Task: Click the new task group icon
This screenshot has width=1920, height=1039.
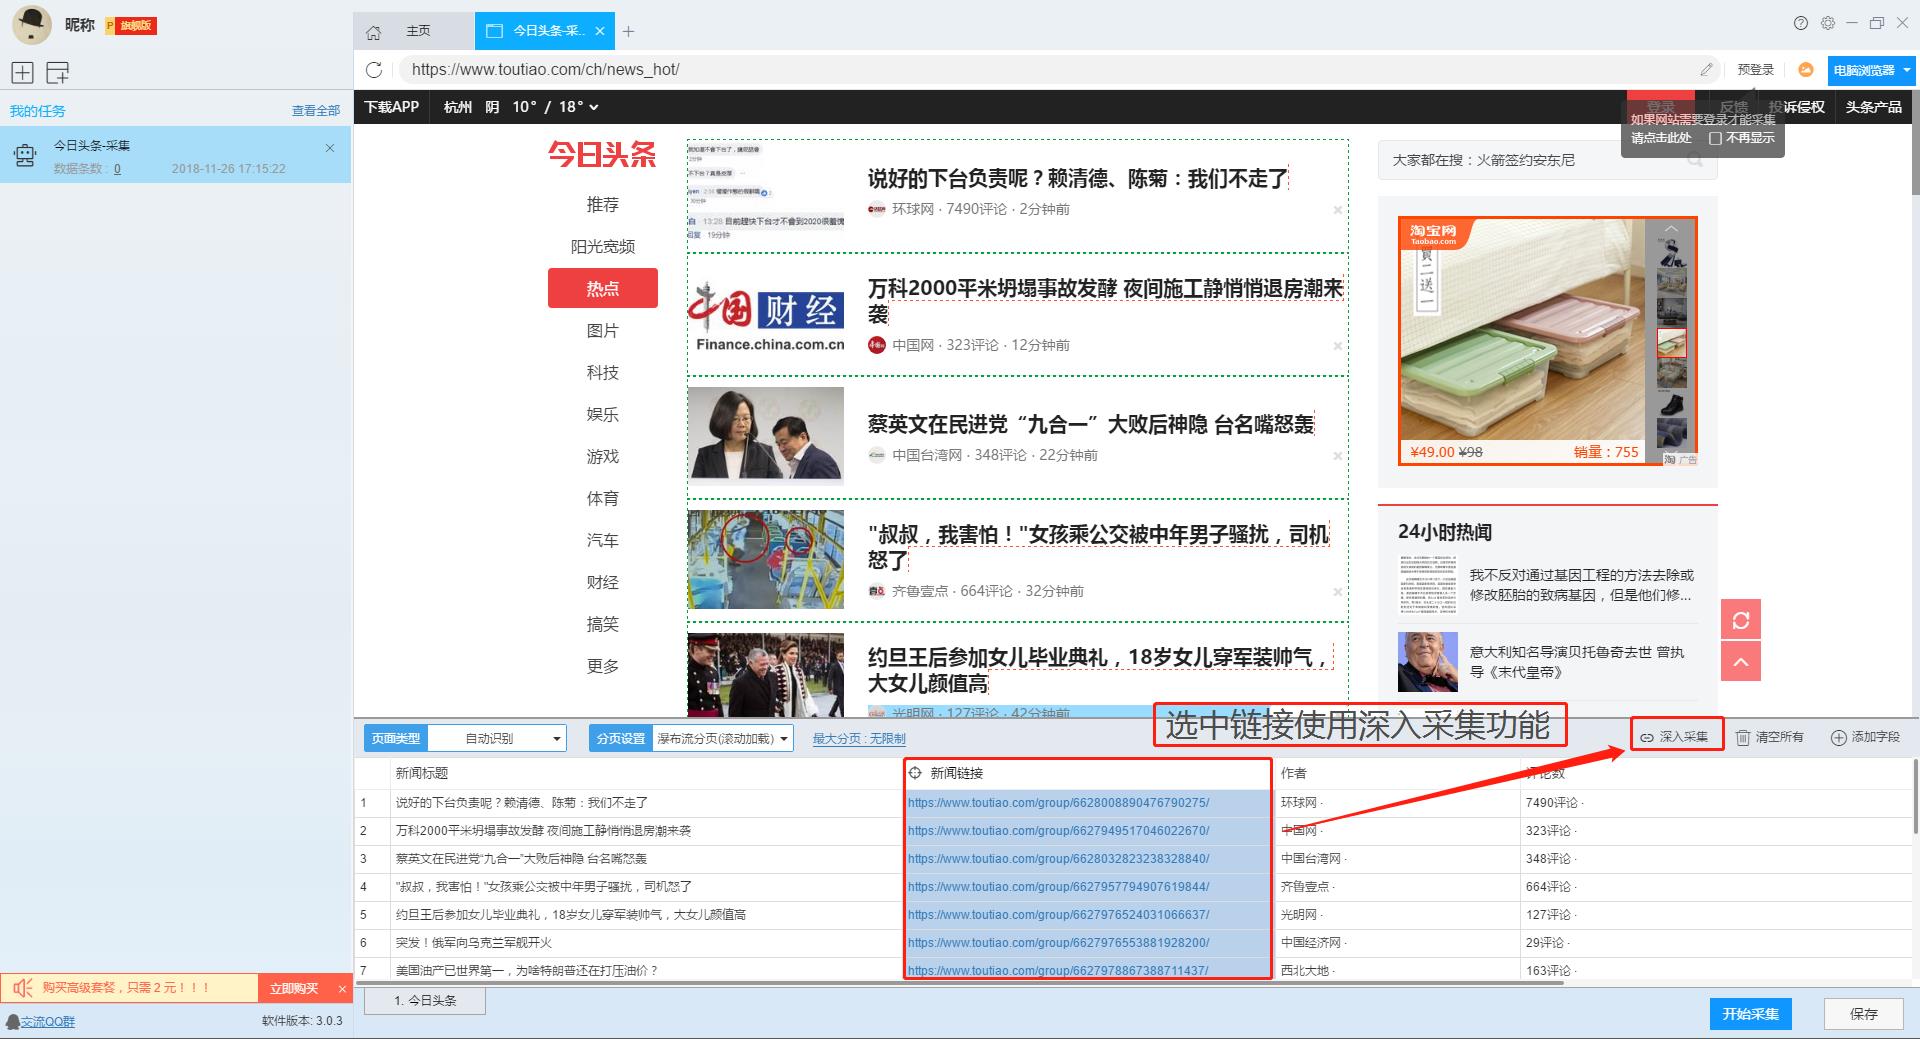Action: 58,72
